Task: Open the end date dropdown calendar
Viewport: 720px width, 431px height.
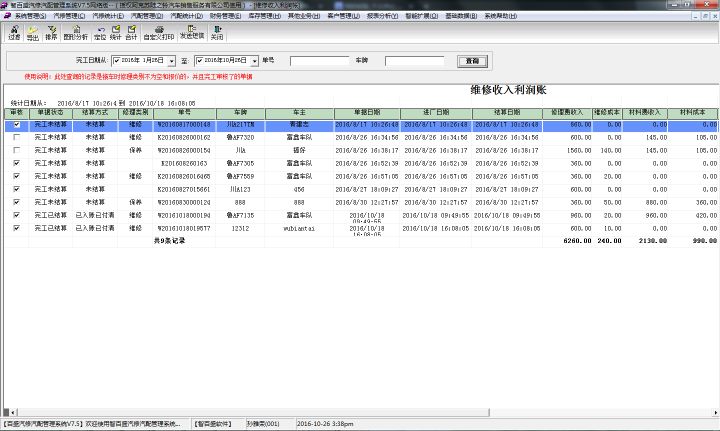Action: [254, 61]
